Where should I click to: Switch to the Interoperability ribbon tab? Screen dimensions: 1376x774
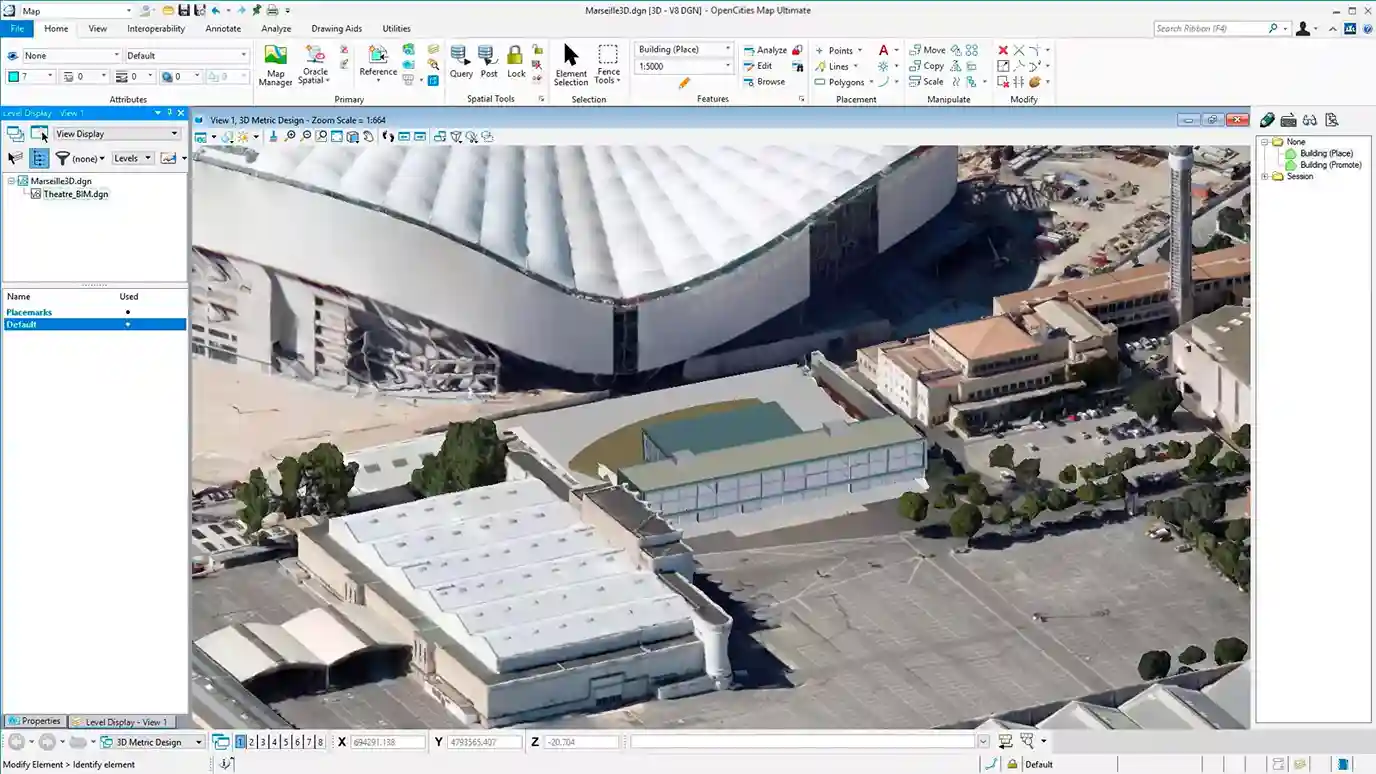pos(156,28)
